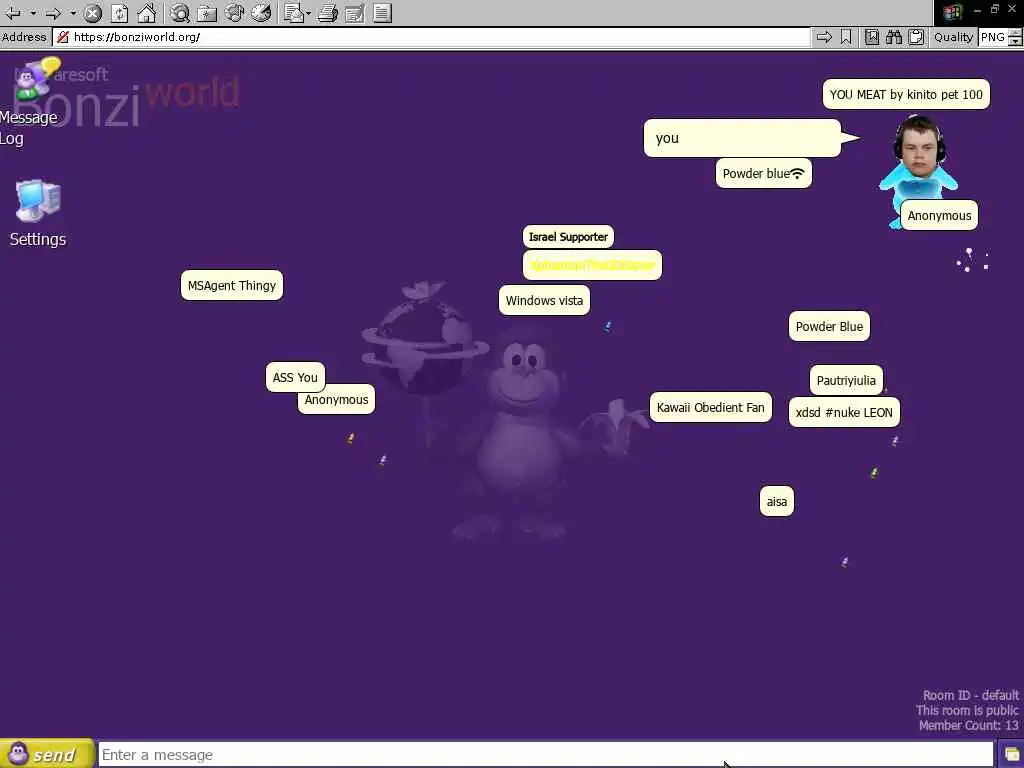
Task: Click the 'xdsd #nuke LEON' name tag
Action: tap(844, 413)
